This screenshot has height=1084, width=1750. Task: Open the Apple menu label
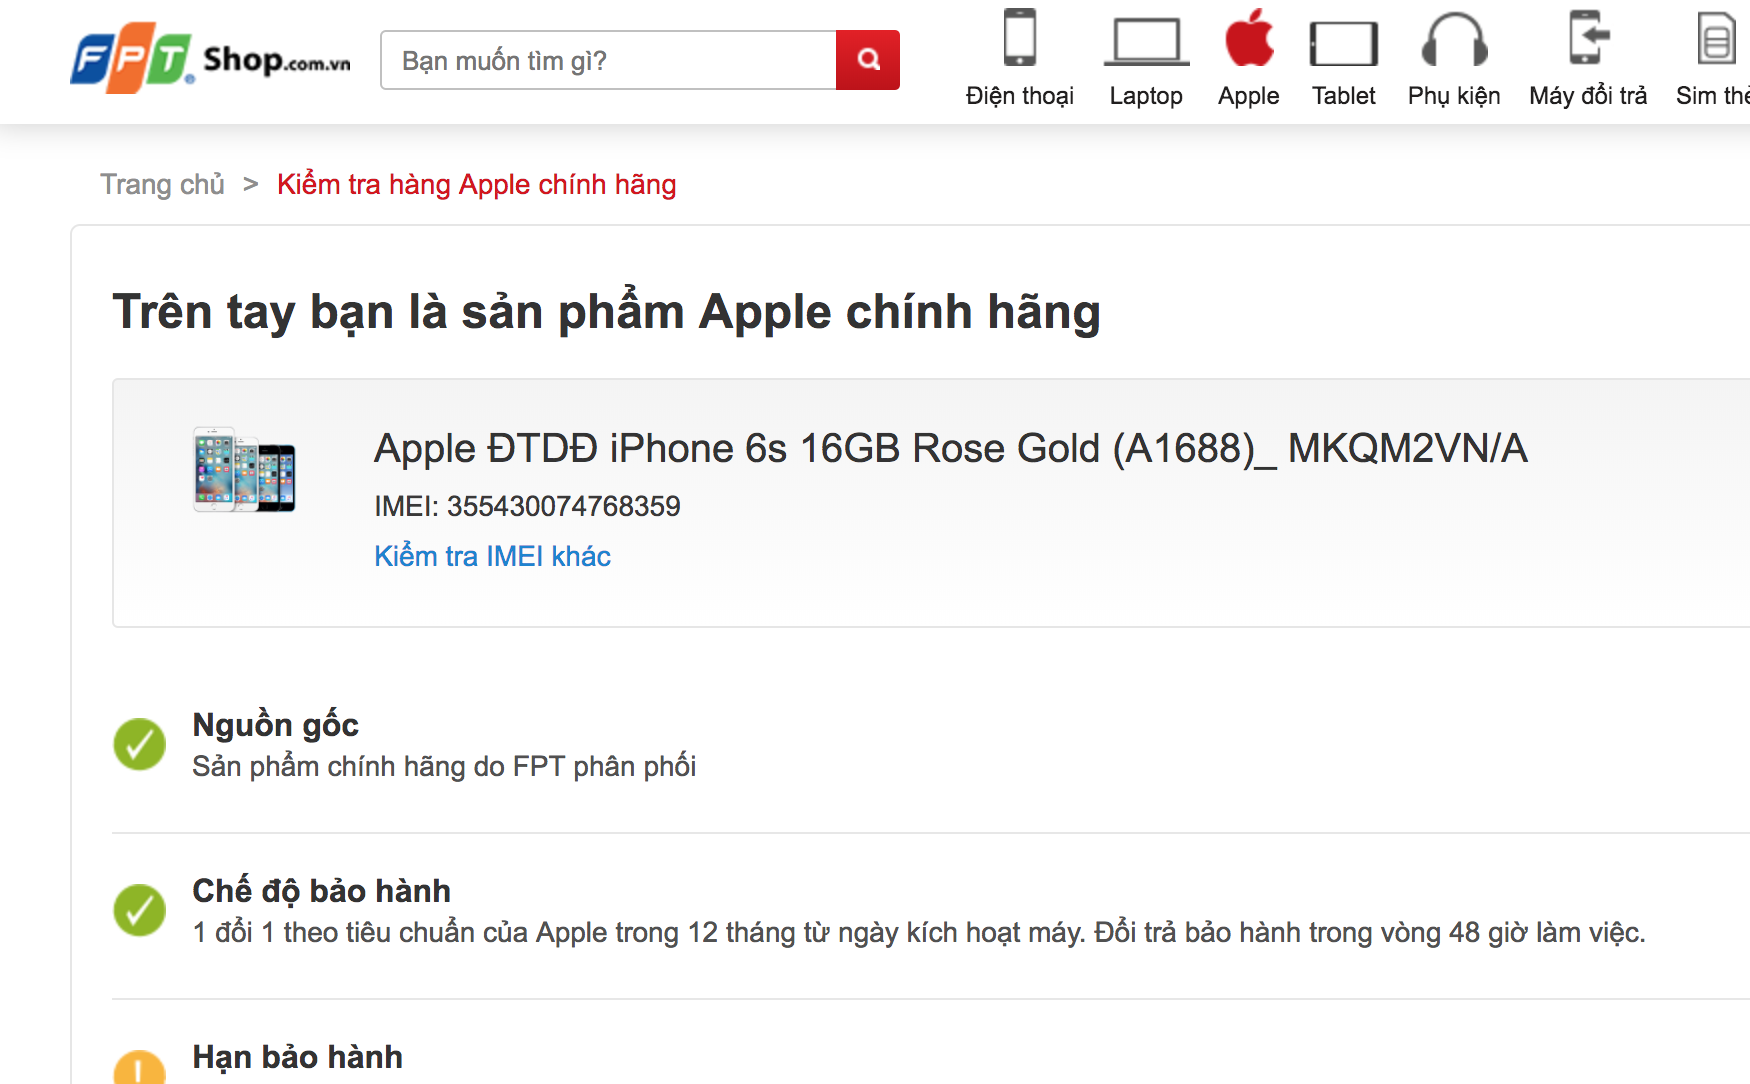[x=1249, y=96]
